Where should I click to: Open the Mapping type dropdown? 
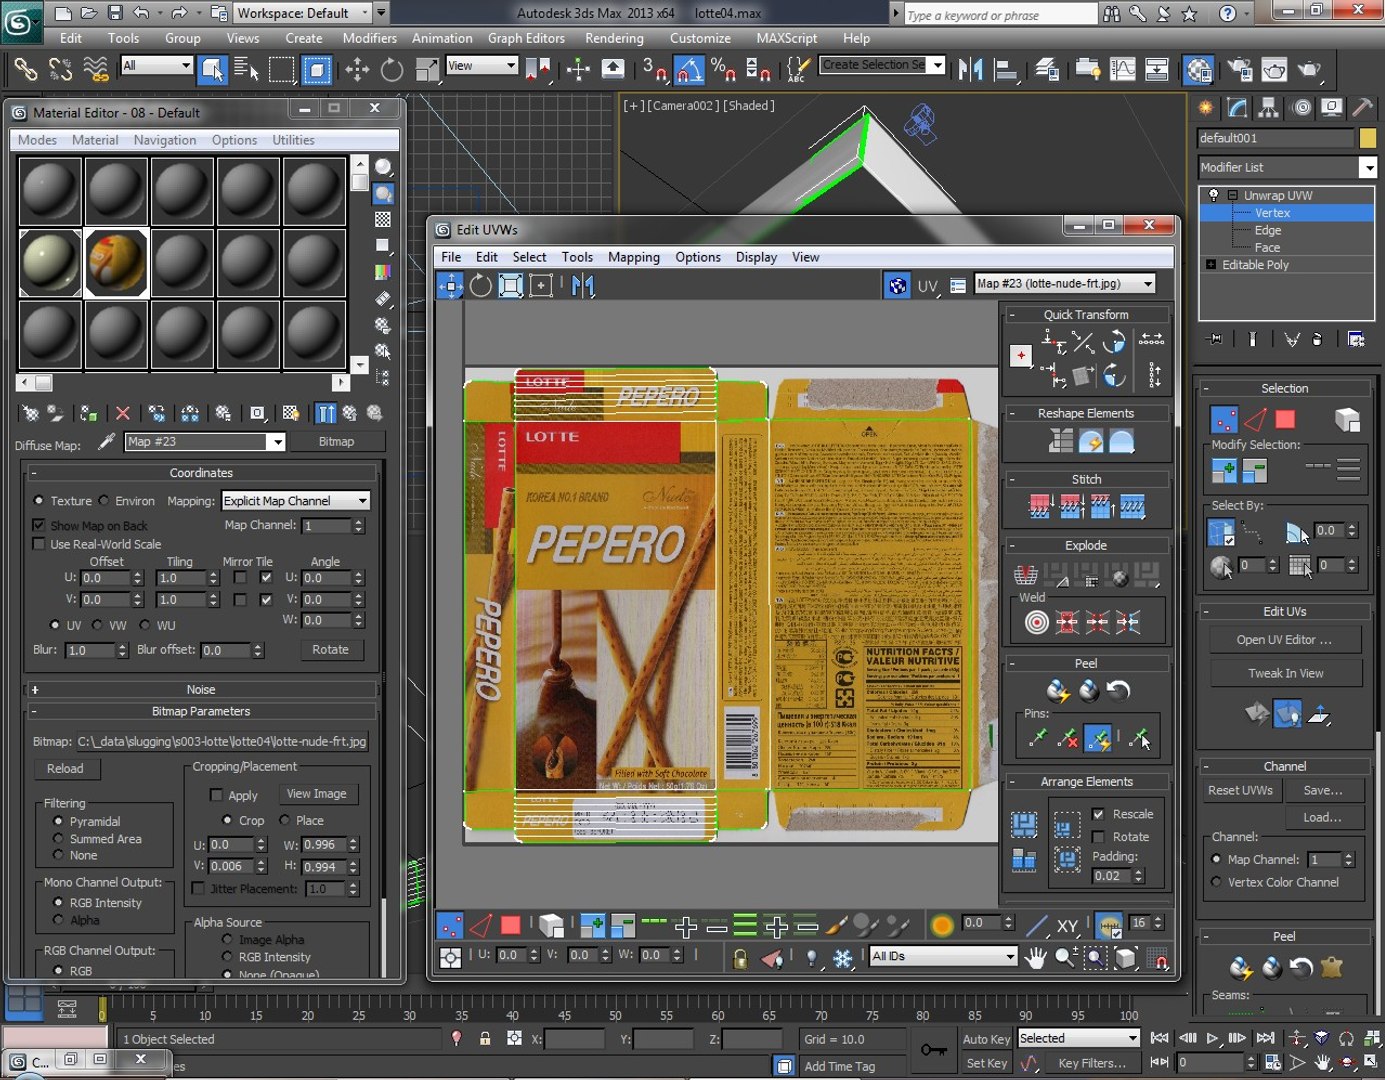[295, 501]
